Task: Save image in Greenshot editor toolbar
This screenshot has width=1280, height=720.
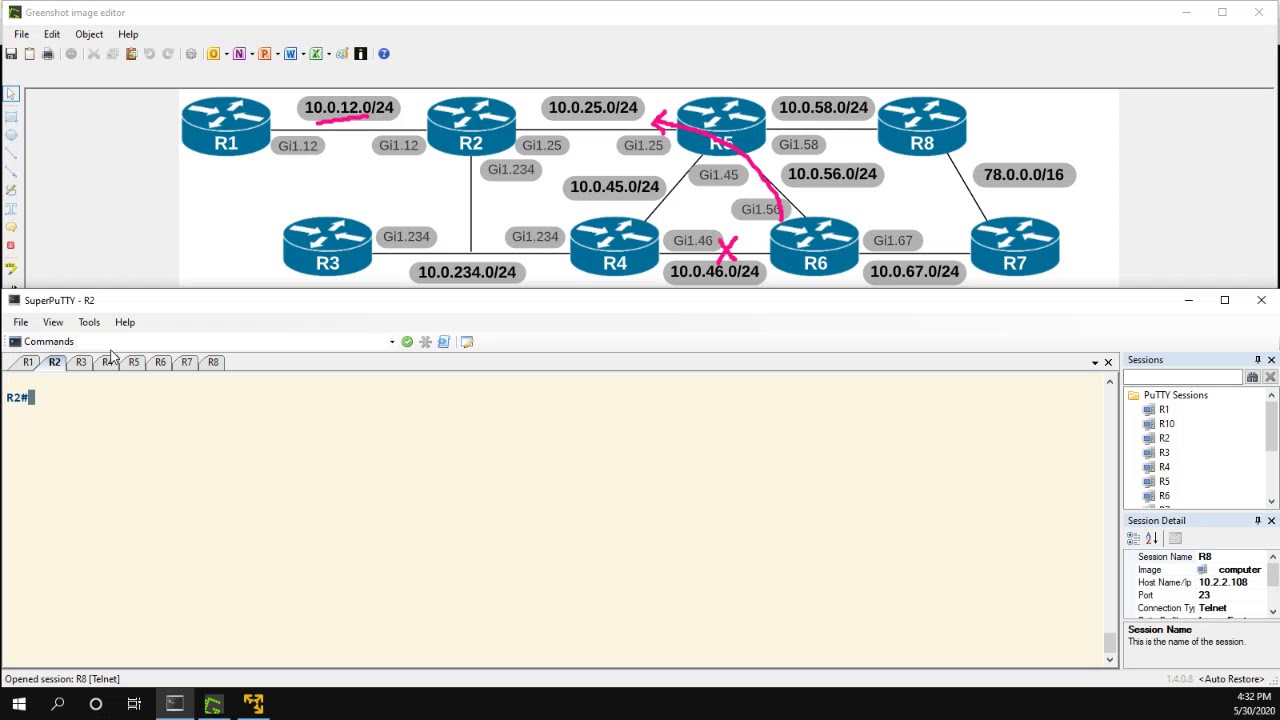Action: pos(11,54)
